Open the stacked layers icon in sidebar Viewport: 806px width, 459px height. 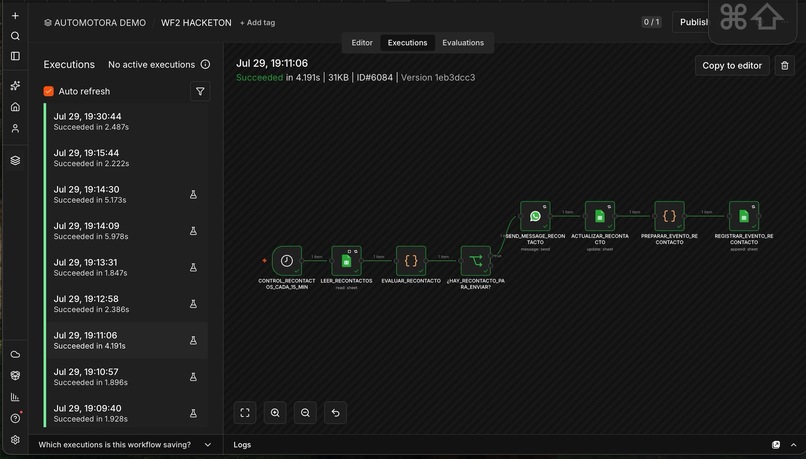click(x=15, y=160)
